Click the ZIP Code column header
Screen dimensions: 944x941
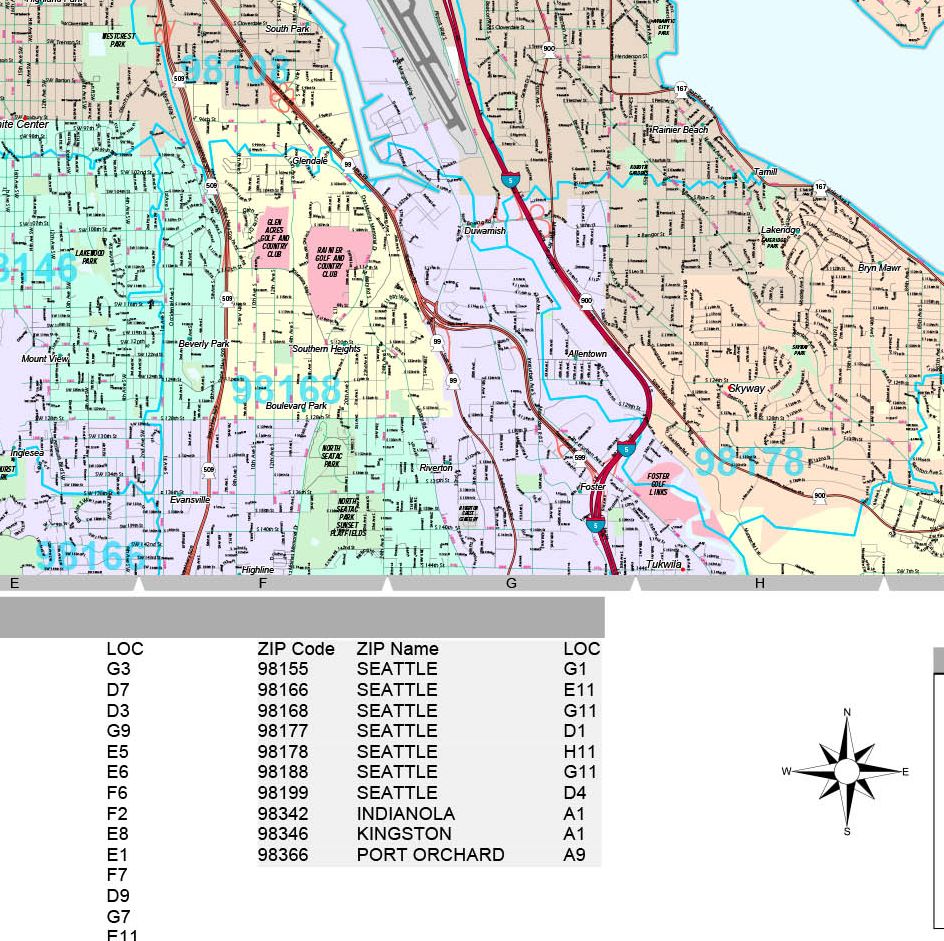tap(296, 649)
